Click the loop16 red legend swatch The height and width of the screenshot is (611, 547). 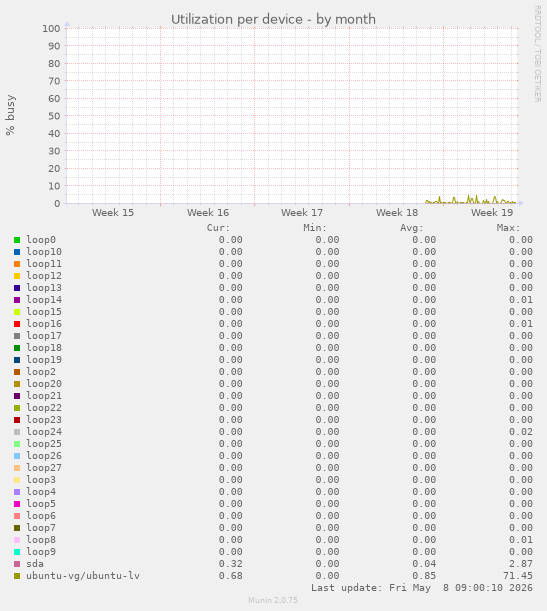(17, 324)
